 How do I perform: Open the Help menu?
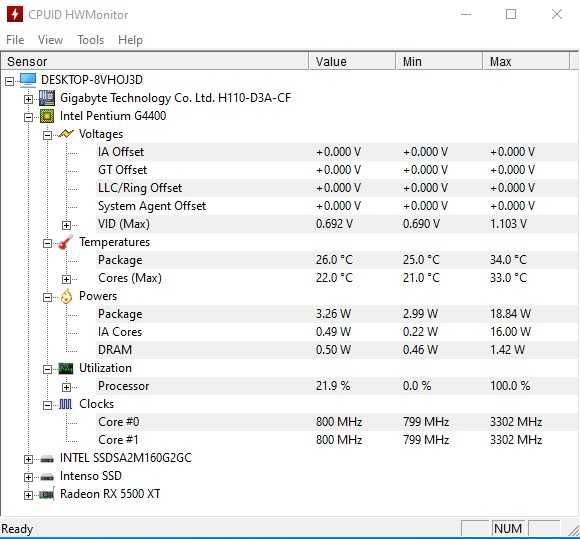pos(130,40)
